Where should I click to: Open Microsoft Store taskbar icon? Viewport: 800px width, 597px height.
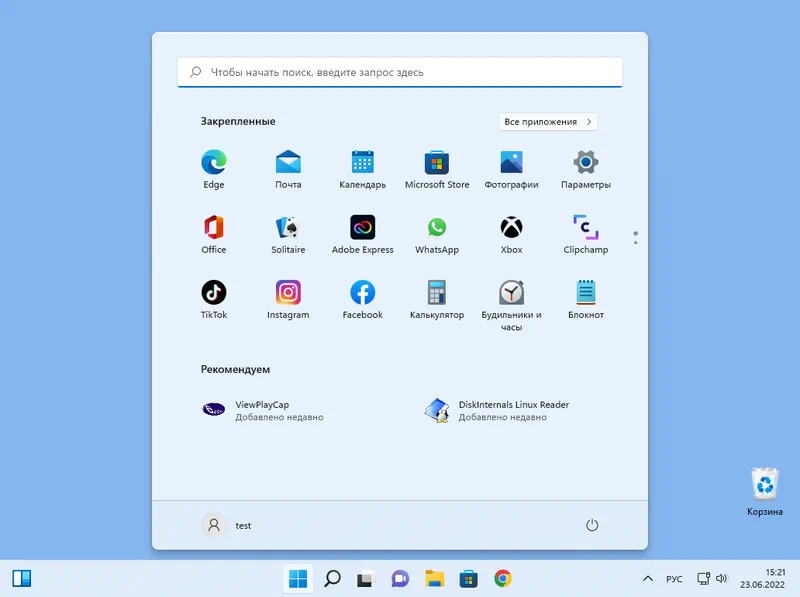point(468,579)
